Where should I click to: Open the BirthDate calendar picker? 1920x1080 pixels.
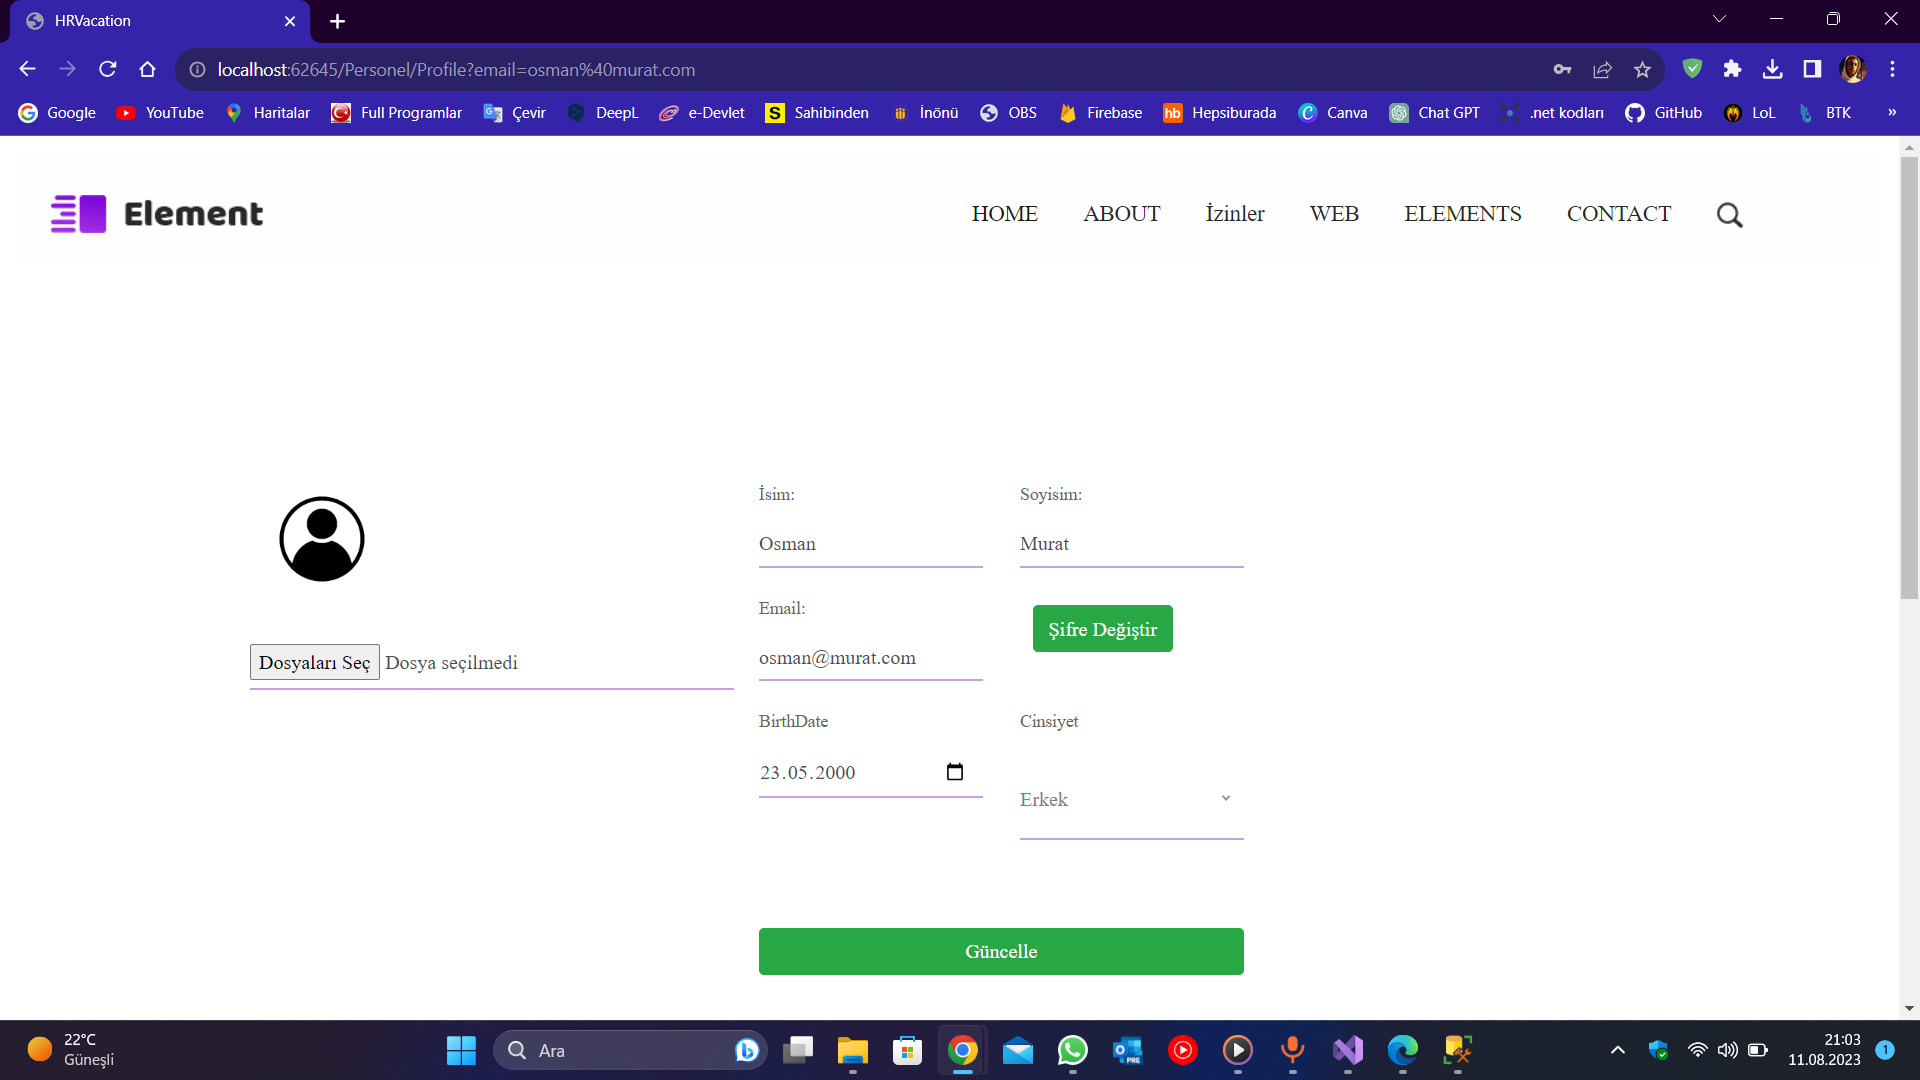[955, 771]
